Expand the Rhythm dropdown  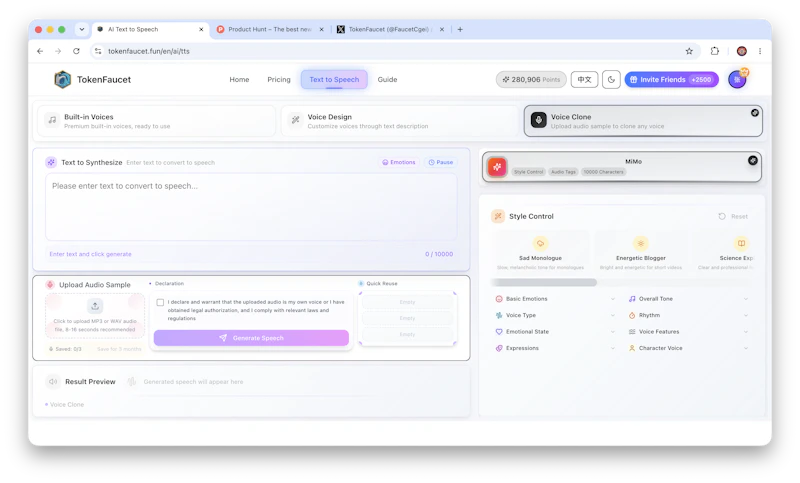tap(688, 315)
